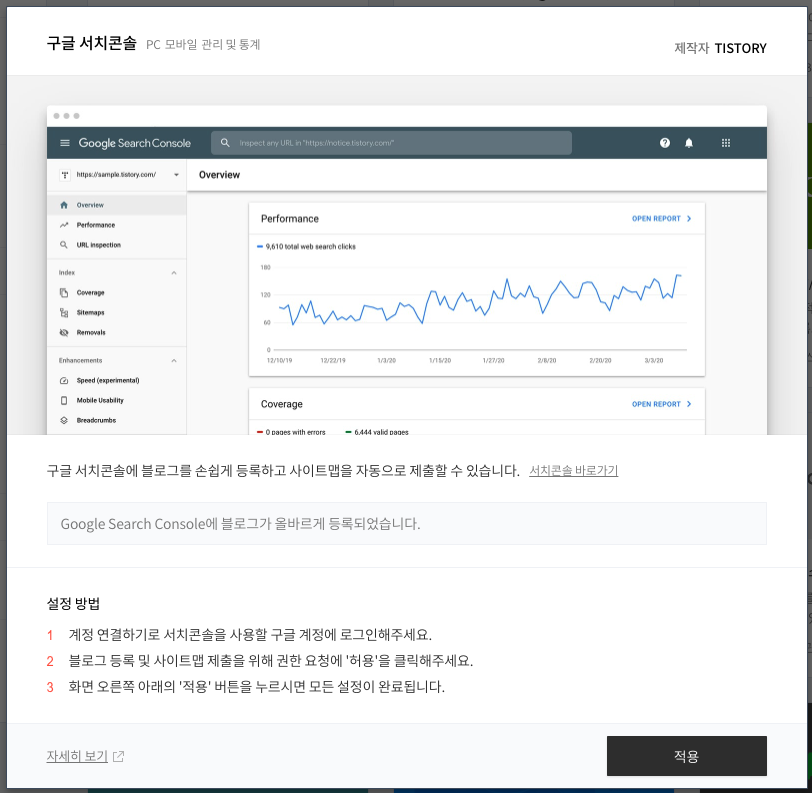Click the Sitemaps tree icon in the sidebar
This screenshot has width=812, height=793.
[64, 313]
